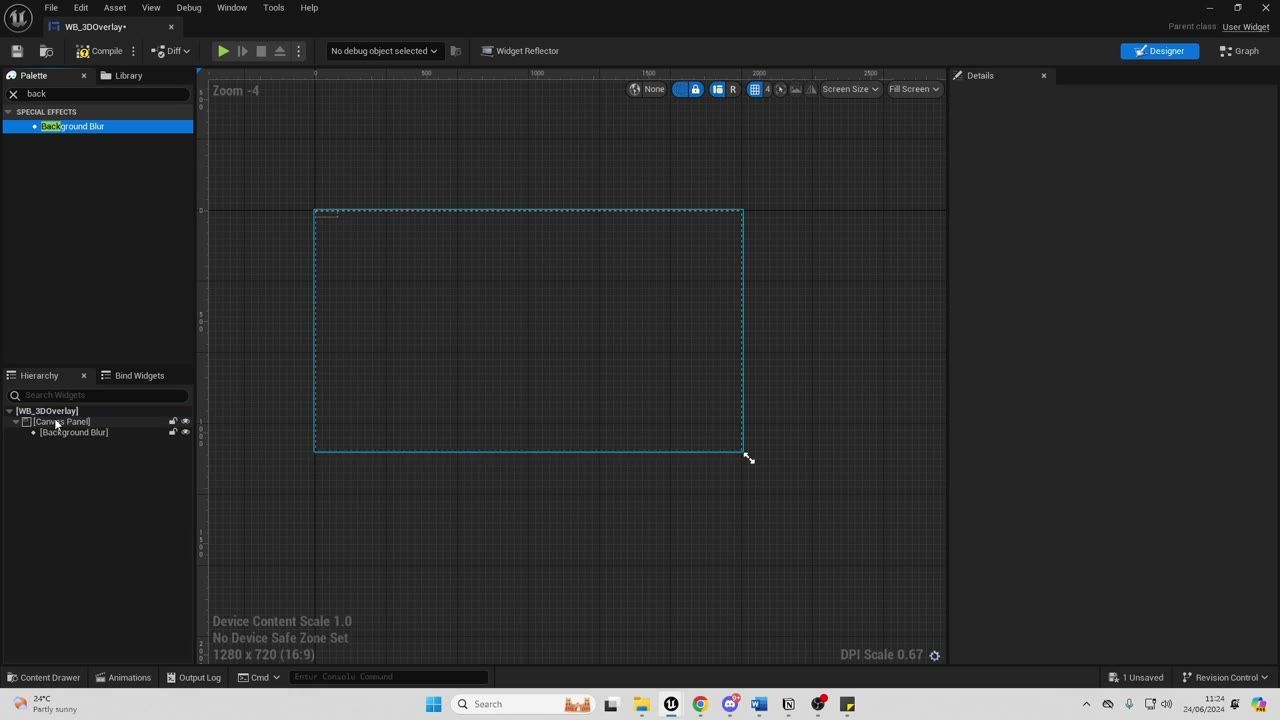Open the DPI Scale settings gear
The width and height of the screenshot is (1280, 720).
click(935, 656)
